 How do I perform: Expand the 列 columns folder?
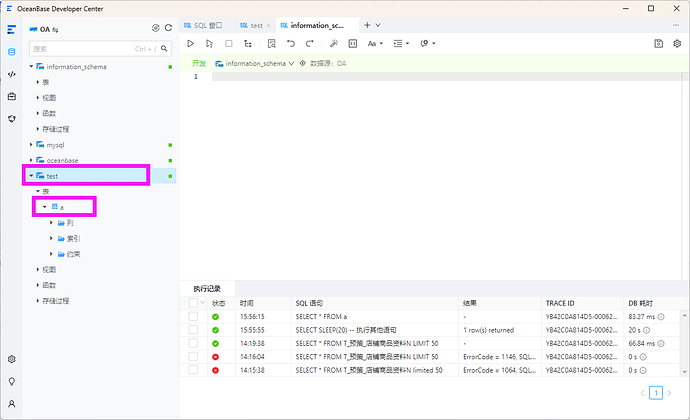click(51, 223)
